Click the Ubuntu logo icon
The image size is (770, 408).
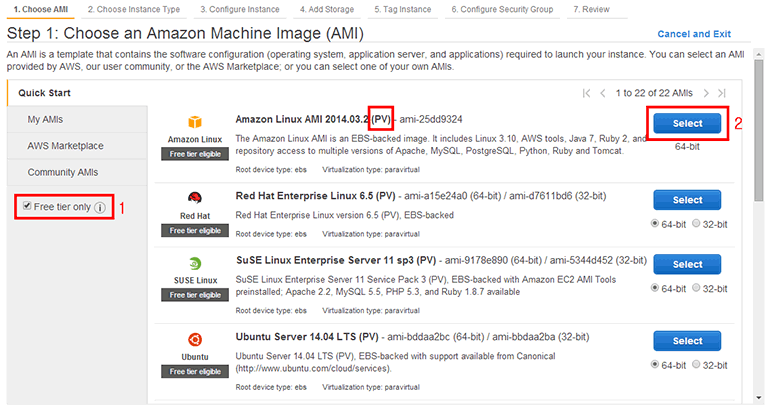pos(194,338)
